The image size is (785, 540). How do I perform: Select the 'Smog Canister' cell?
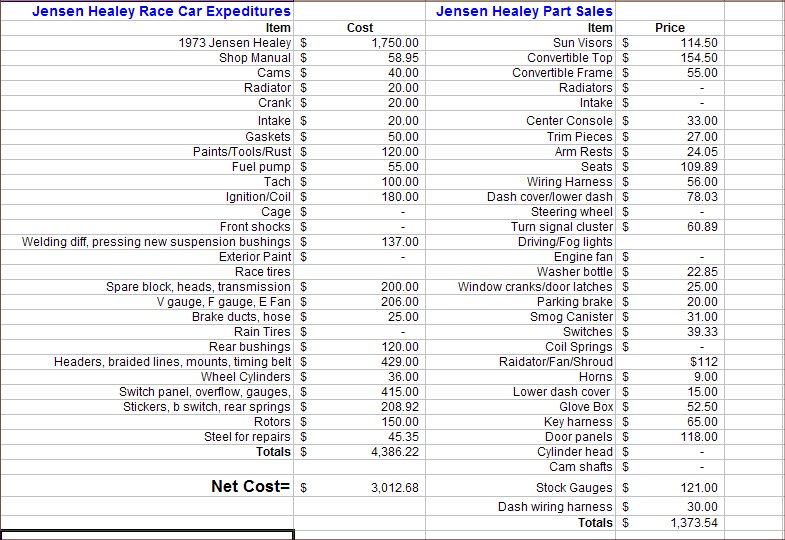tap(521, 317)
